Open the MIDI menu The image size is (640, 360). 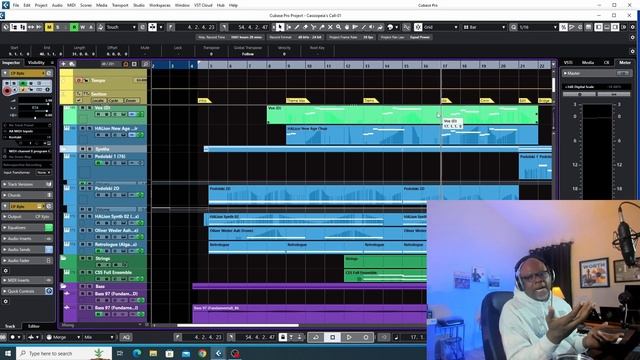[71, 5]
